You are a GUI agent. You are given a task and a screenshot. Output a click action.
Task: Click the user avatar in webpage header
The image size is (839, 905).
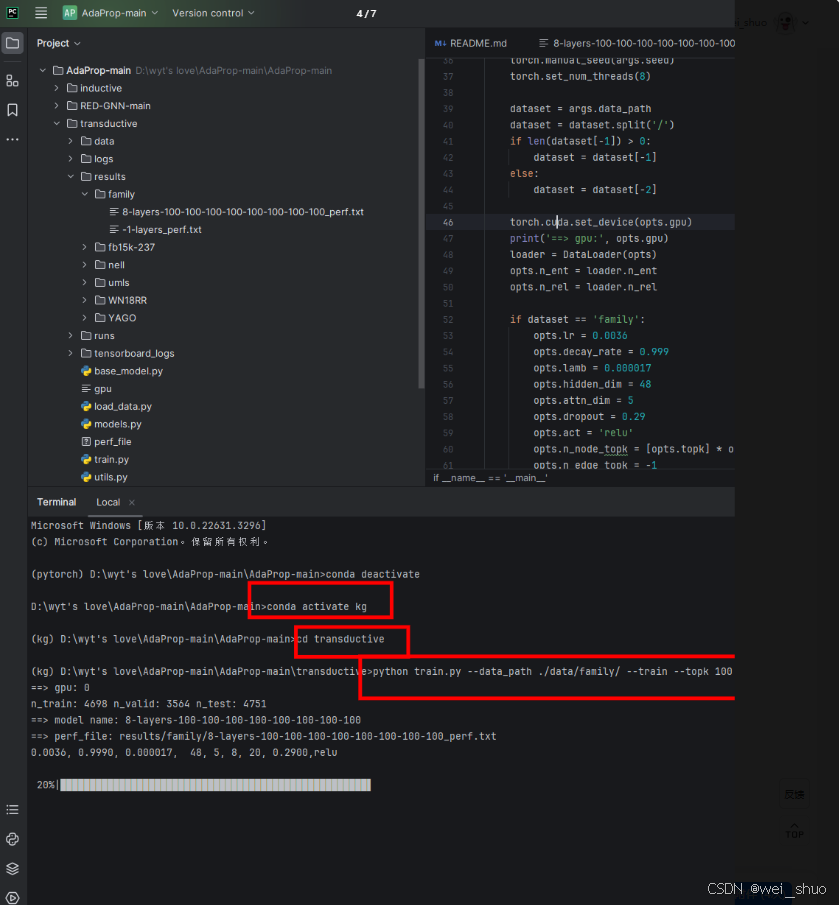785,23
